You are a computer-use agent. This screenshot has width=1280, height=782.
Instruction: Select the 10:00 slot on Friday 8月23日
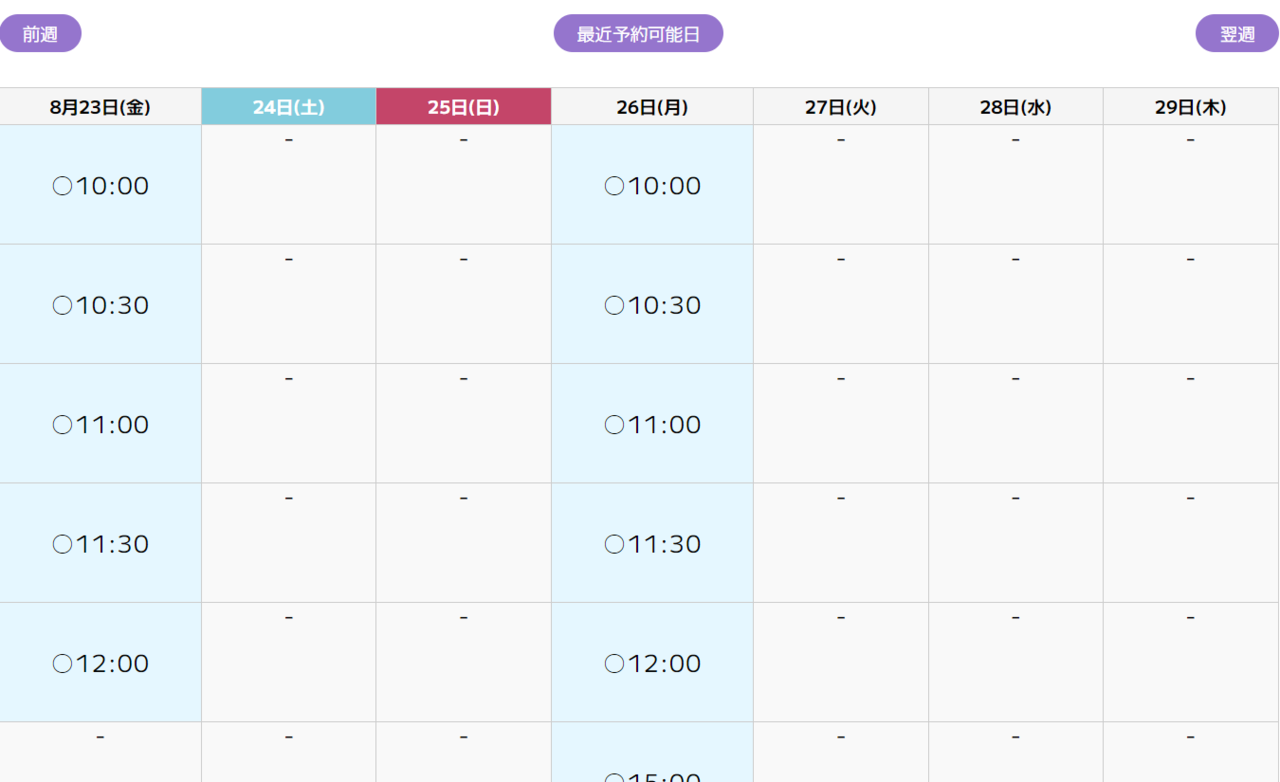pyautogui.click(x=100, y=186)
